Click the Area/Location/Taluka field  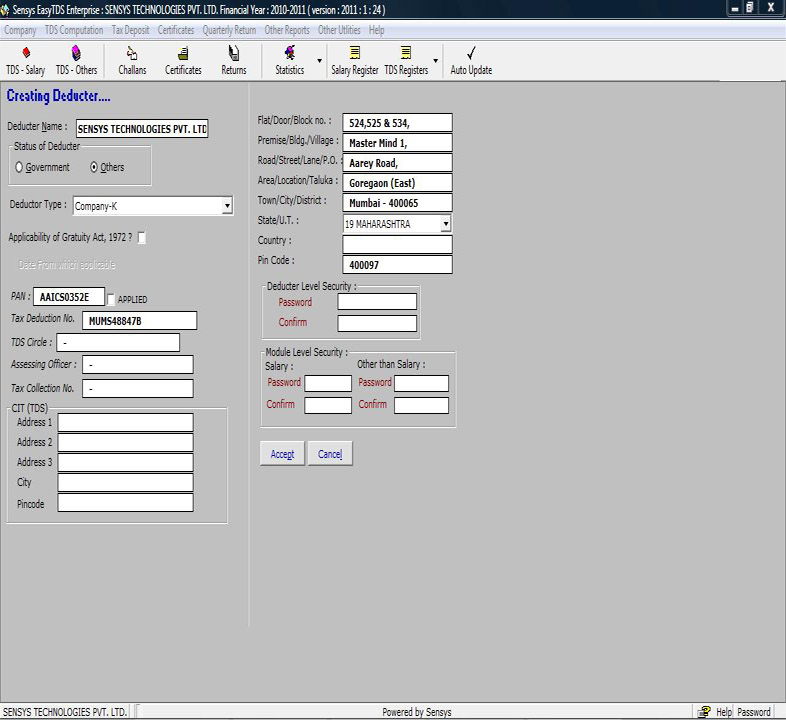[398, 183]
